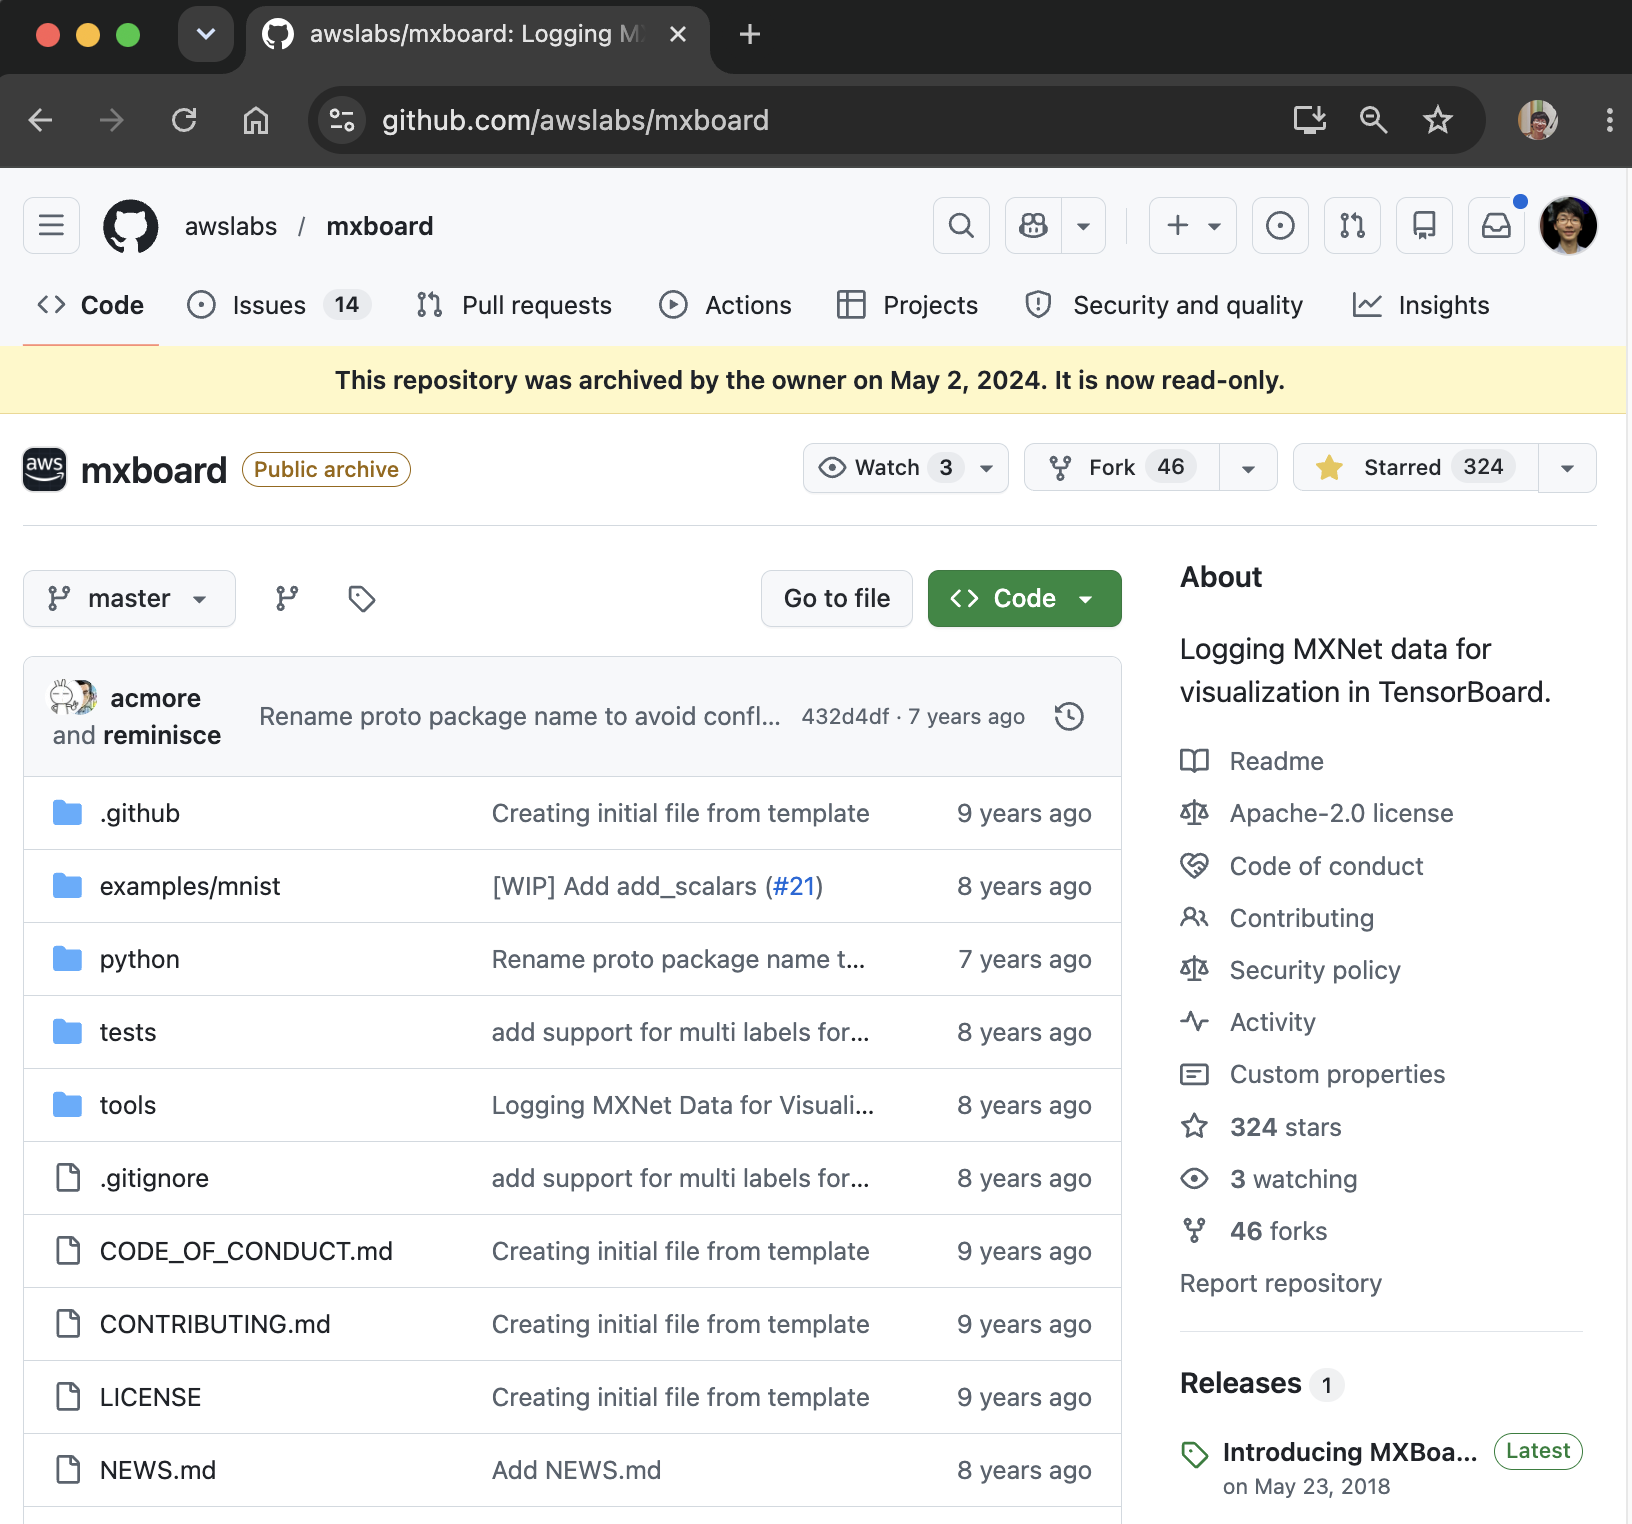Open Code of conduct link
This screenshot has width=1632, height=1524.
coord(1326,866)
